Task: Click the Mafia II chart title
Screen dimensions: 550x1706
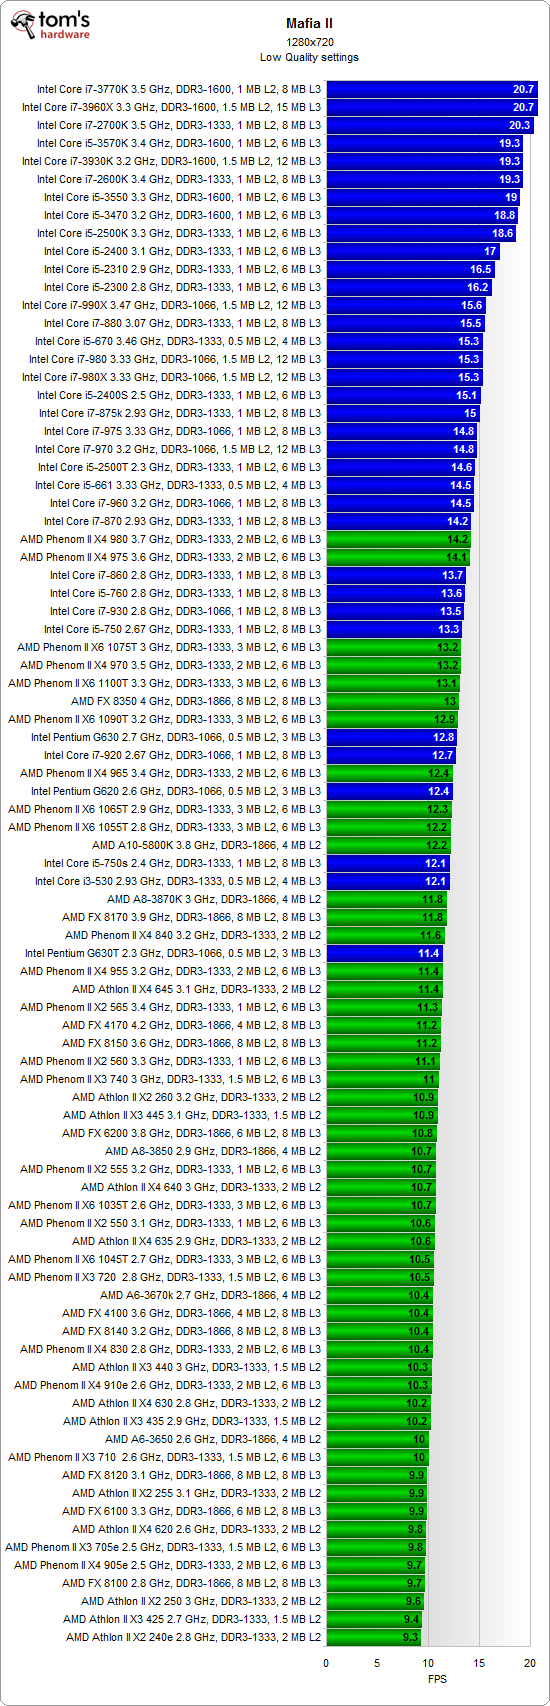Action: coord(308,23)
